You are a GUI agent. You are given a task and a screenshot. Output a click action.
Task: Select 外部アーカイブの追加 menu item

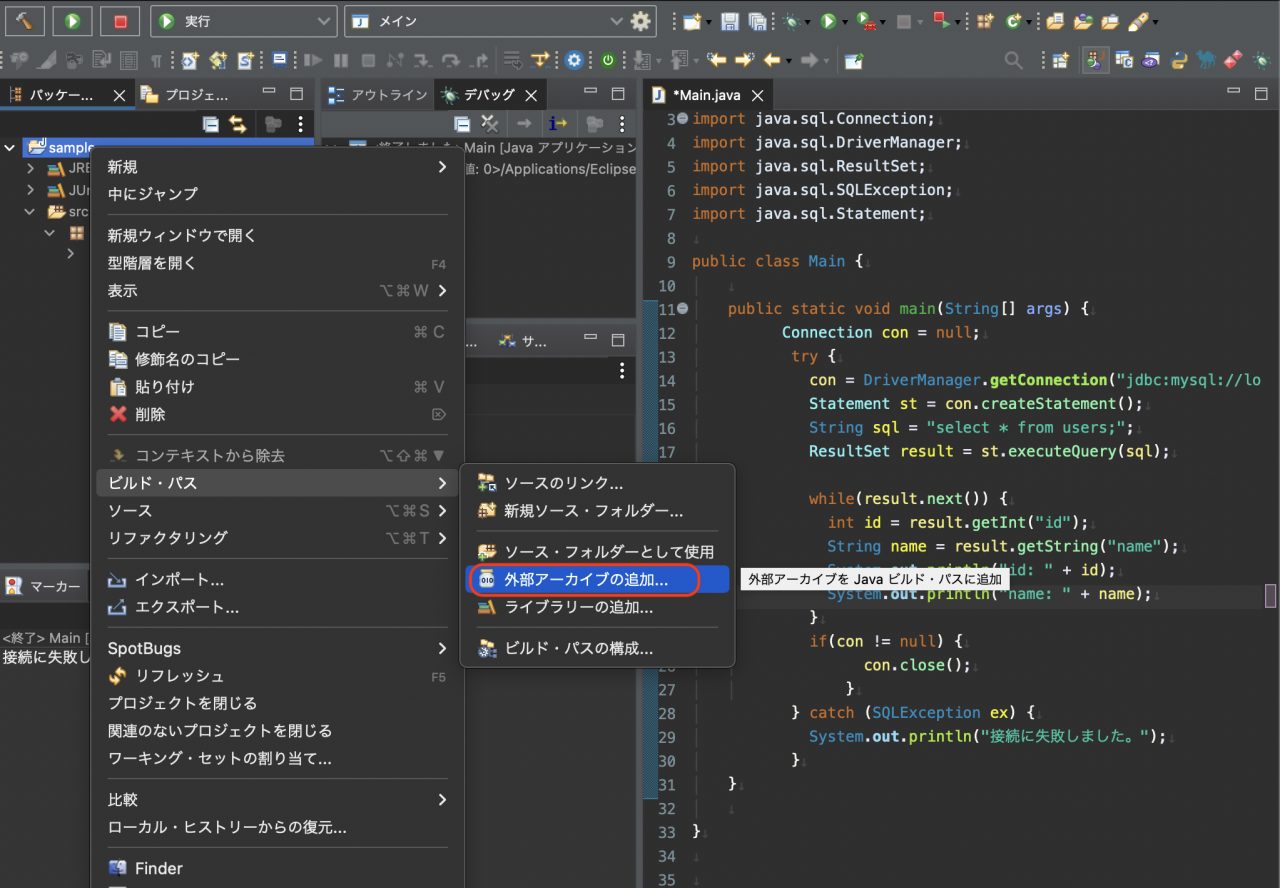(598, 579)
